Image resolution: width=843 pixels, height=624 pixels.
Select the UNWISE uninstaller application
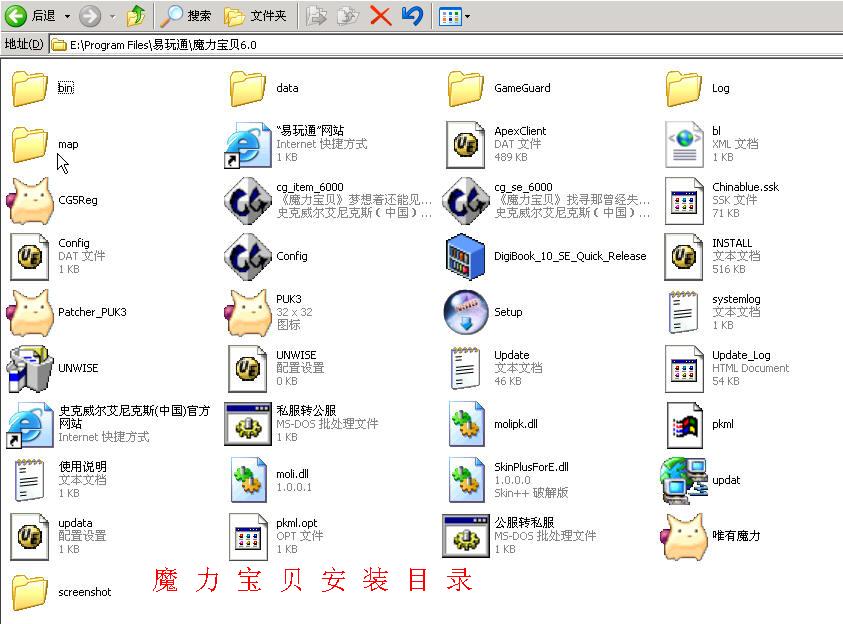coord(53,368)
